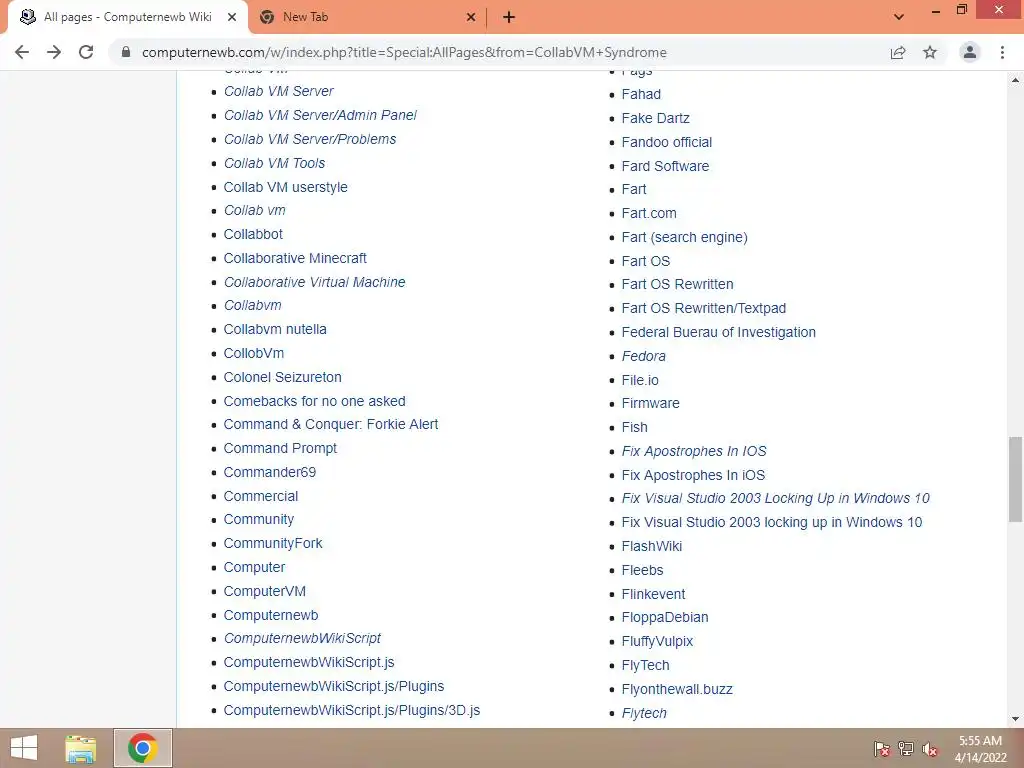Viewport: 1024px width, 768px height.
Task: Open Command & Conquer: Forkie Alert
Action: tap(330, 424)
